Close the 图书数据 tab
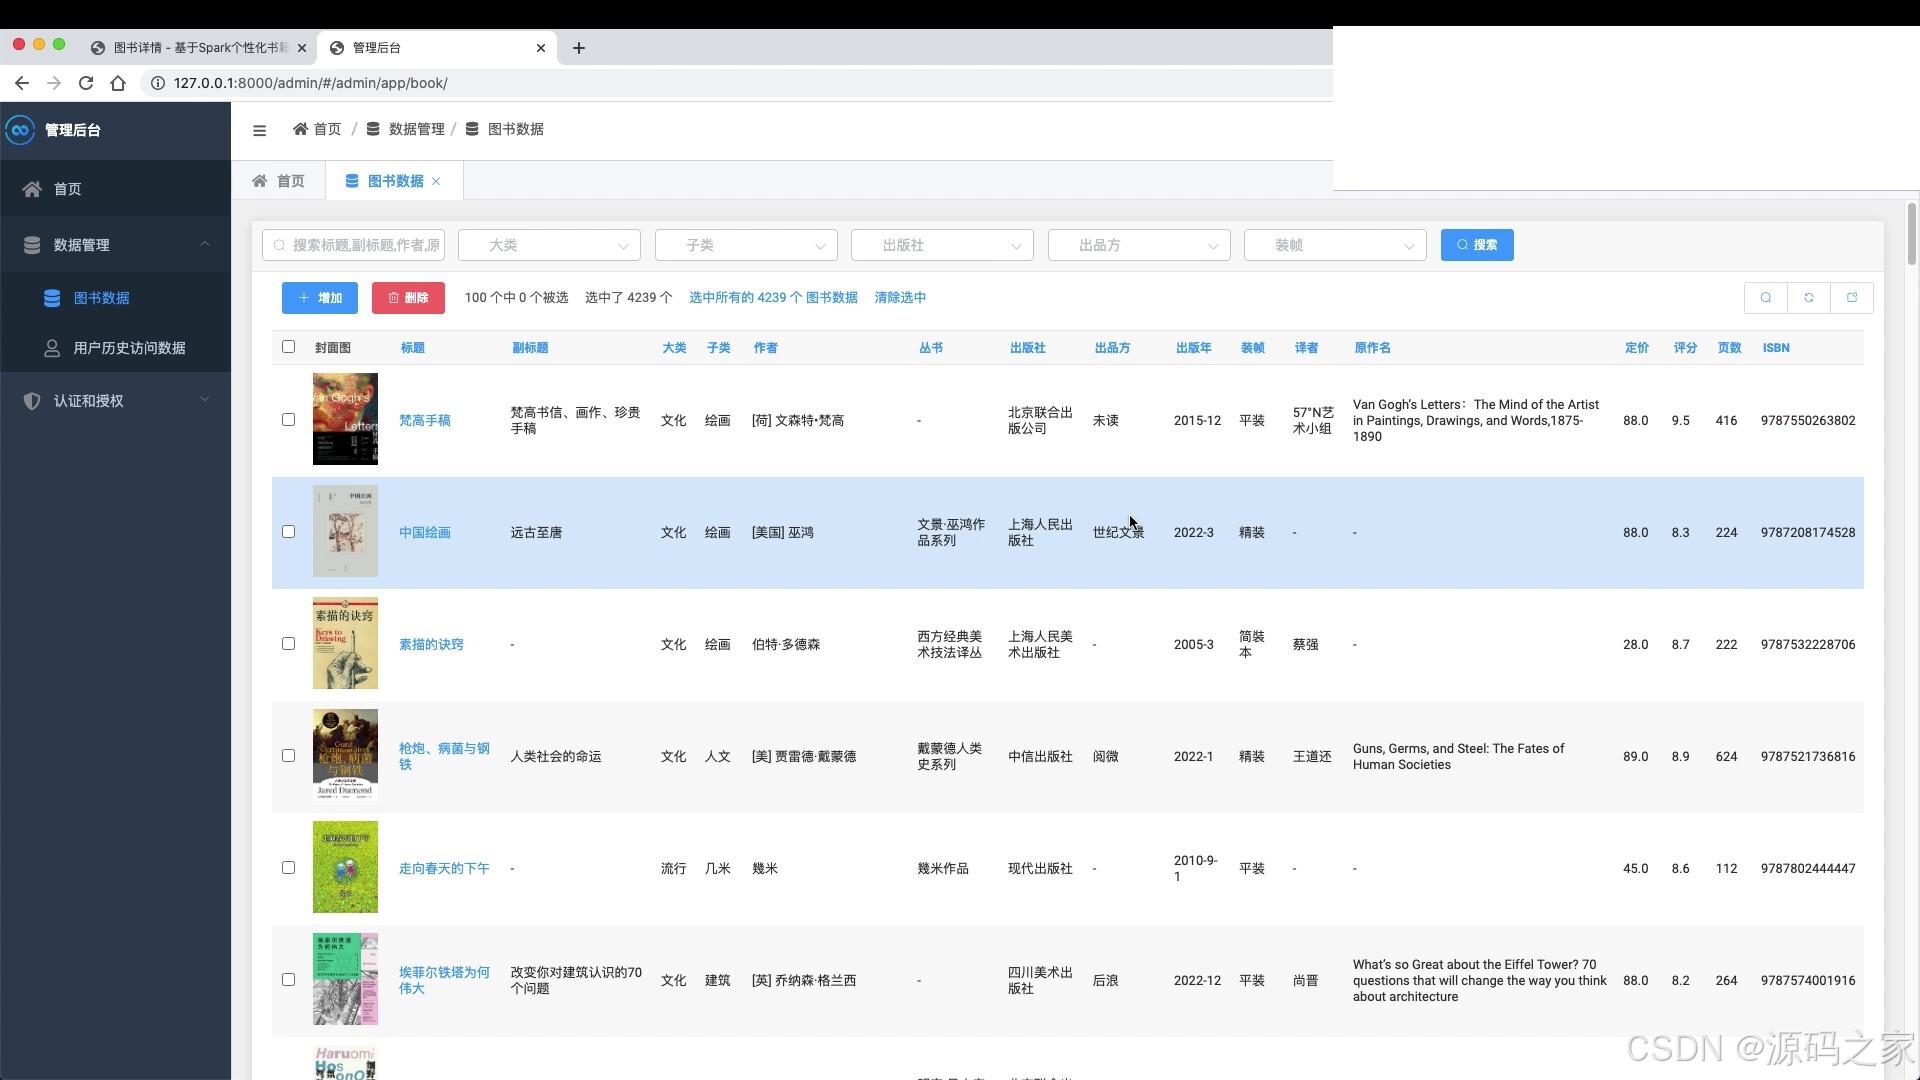This screenshot has width=1920, height=1080. [x=437, y=181]
